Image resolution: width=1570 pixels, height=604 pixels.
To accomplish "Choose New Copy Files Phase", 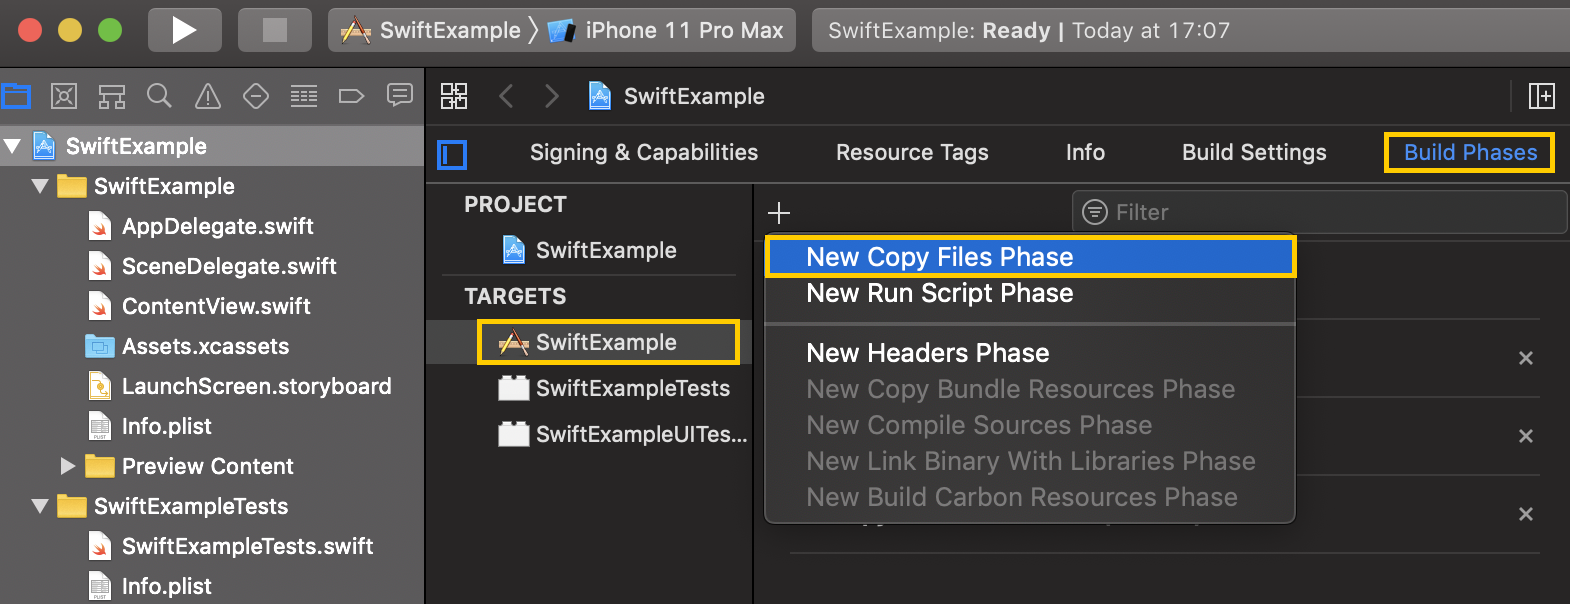I will point(1030,257).
